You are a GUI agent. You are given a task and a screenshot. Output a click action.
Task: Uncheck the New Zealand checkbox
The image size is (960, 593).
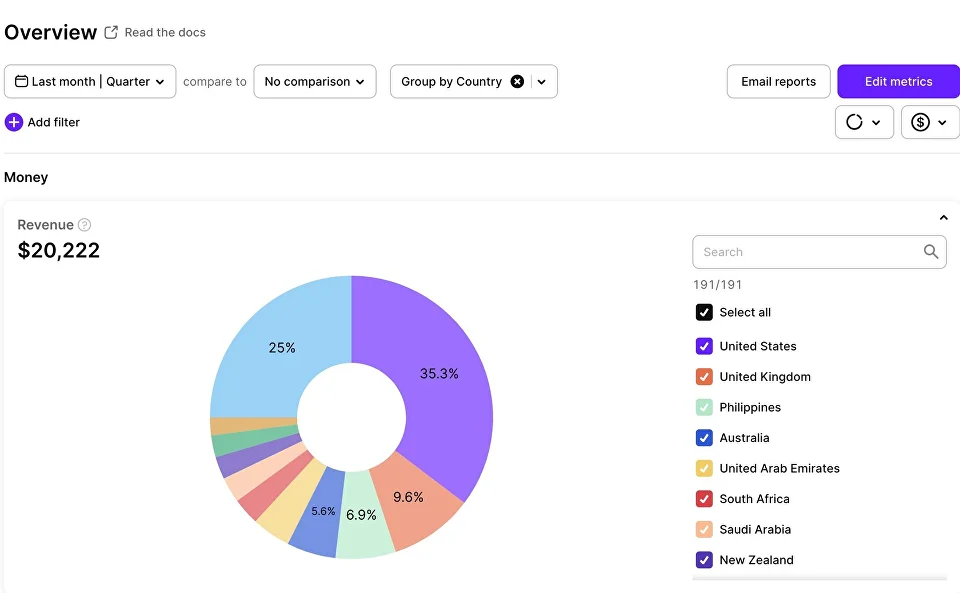click(x=704, y=560)
